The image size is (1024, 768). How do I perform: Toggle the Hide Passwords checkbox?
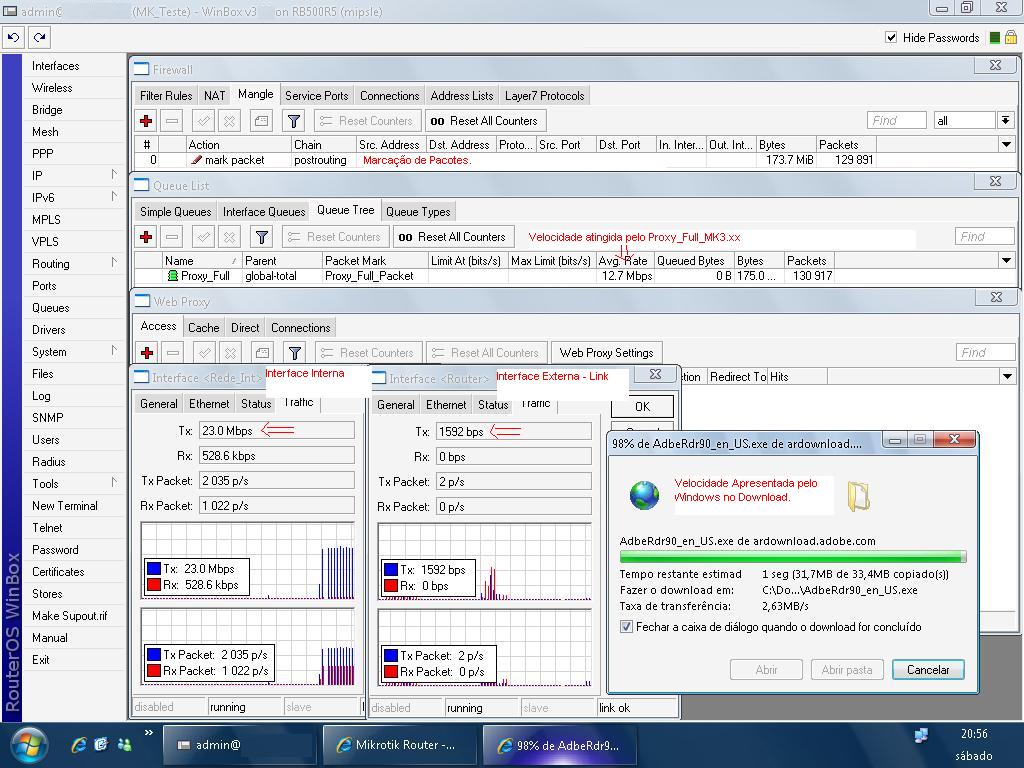click(891, 38)
